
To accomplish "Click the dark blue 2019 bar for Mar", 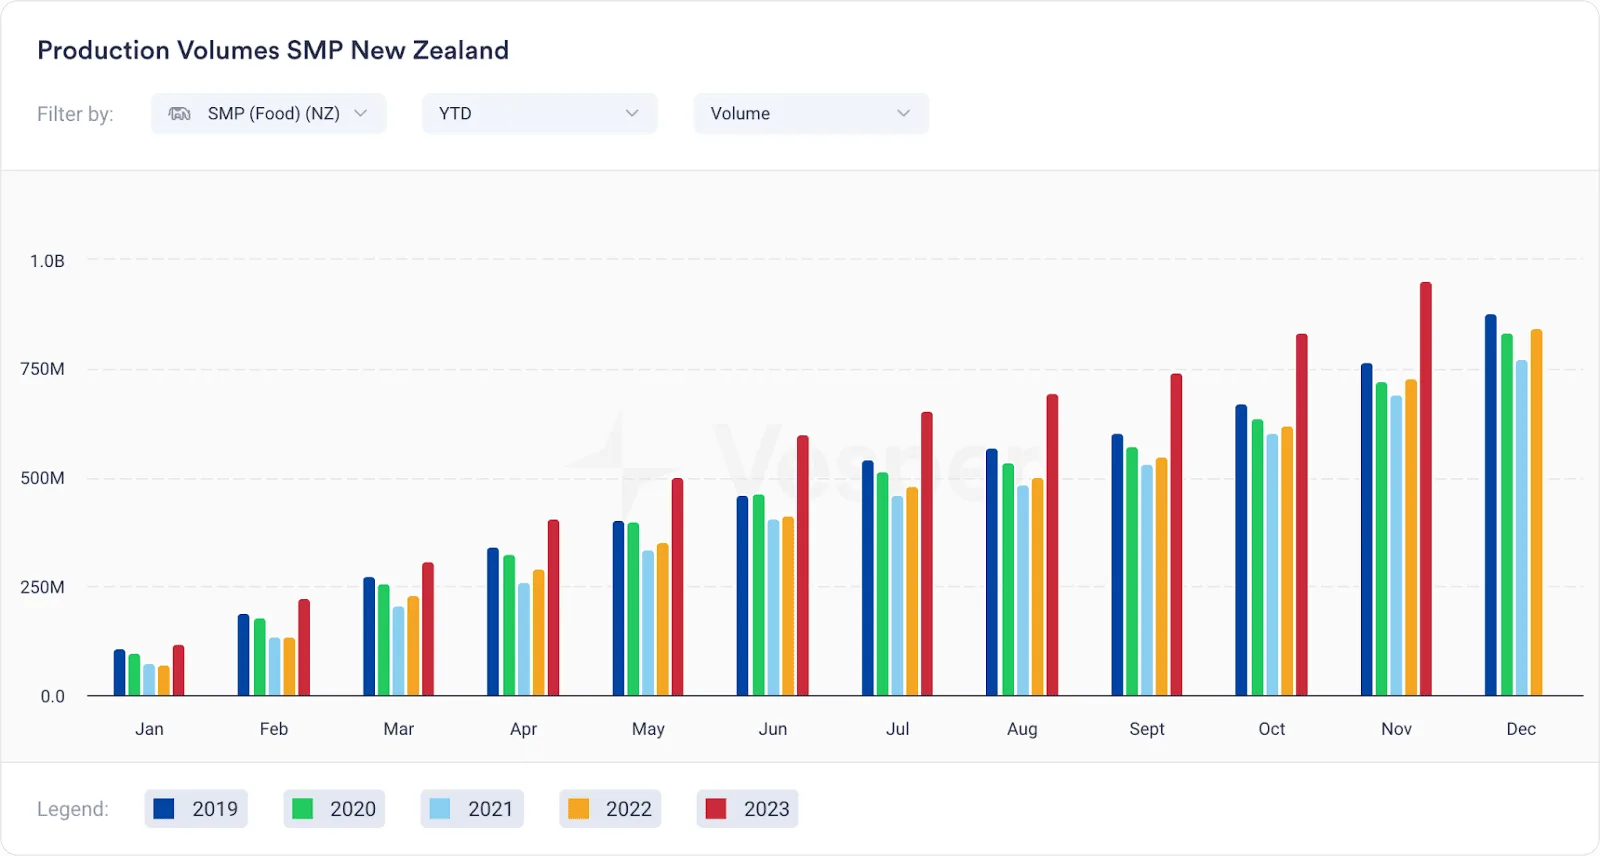I will tap(369, 636).
